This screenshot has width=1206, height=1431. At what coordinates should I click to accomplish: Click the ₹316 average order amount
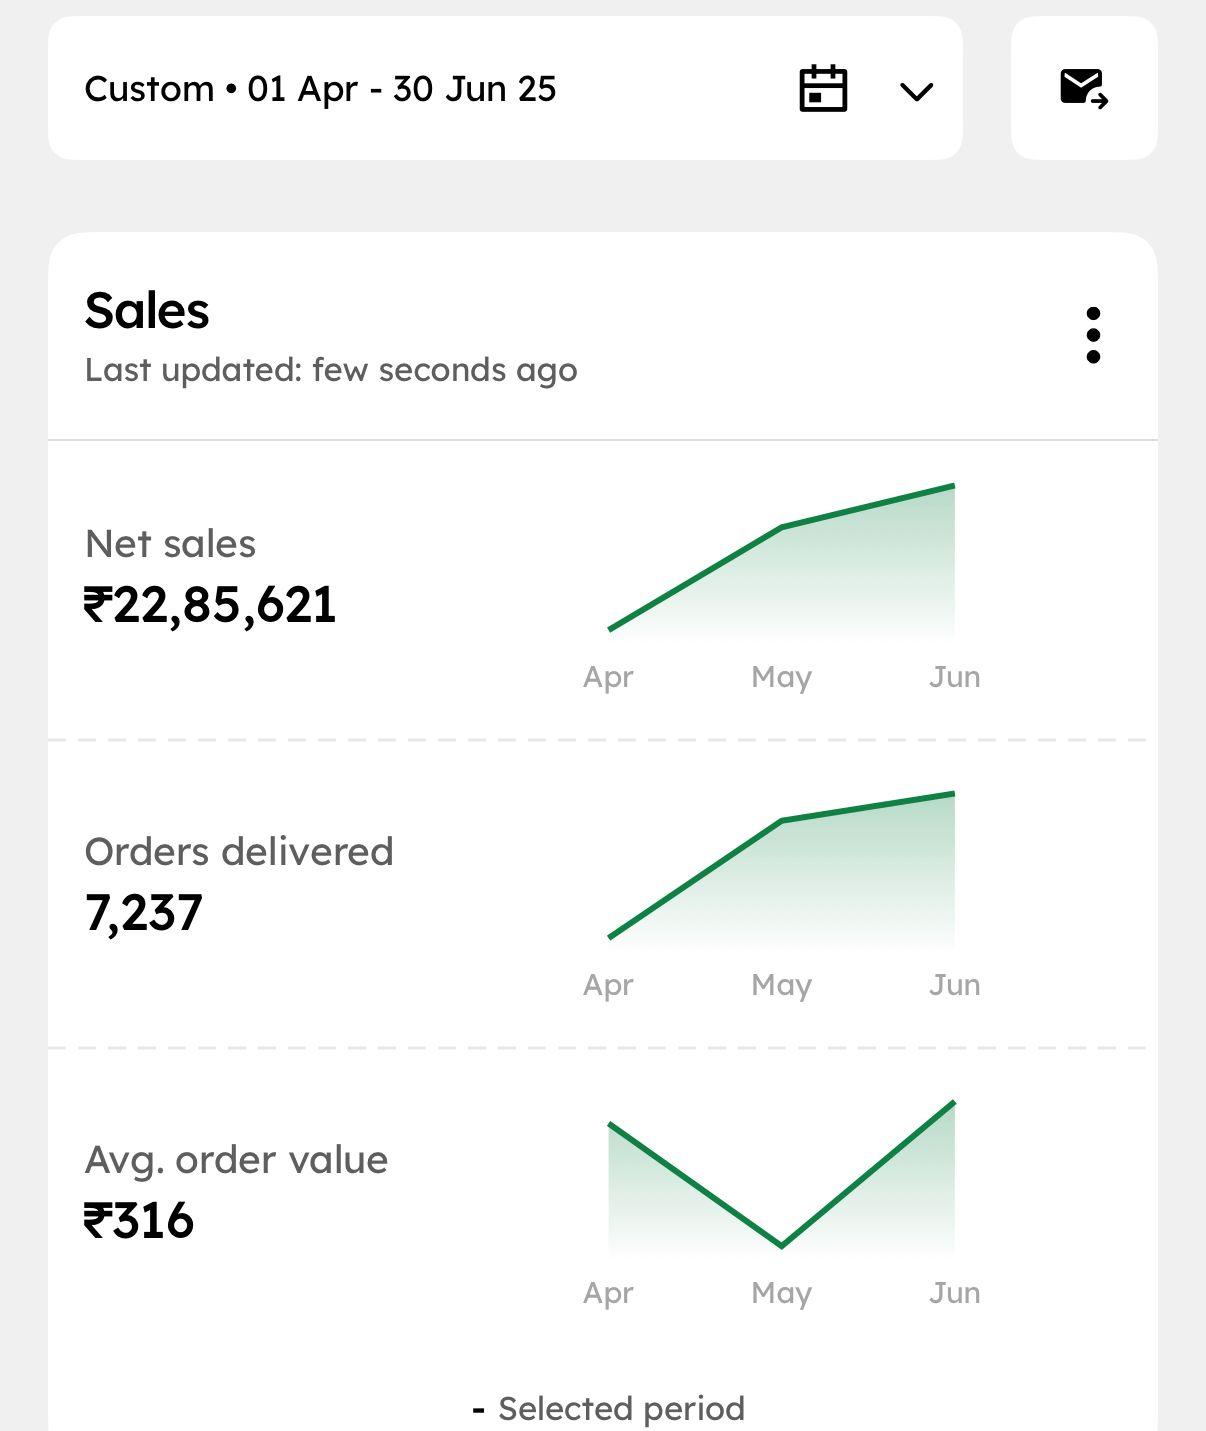(139, 1221)
